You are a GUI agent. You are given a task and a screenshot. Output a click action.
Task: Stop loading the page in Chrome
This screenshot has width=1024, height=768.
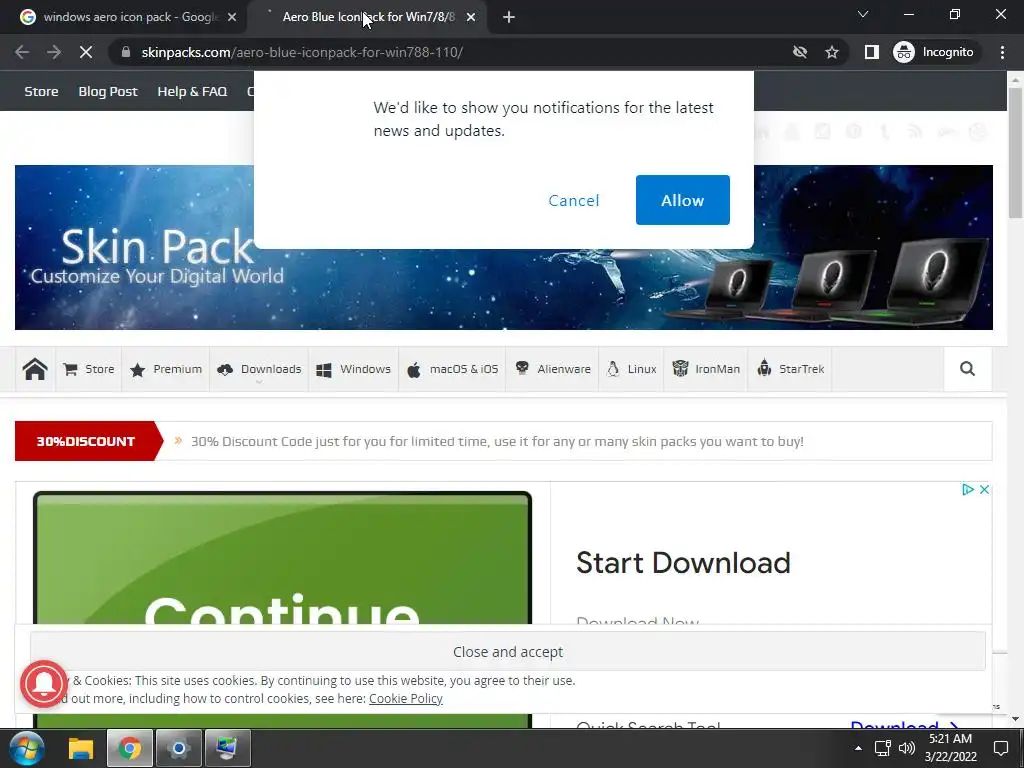(x=86, y=52)
